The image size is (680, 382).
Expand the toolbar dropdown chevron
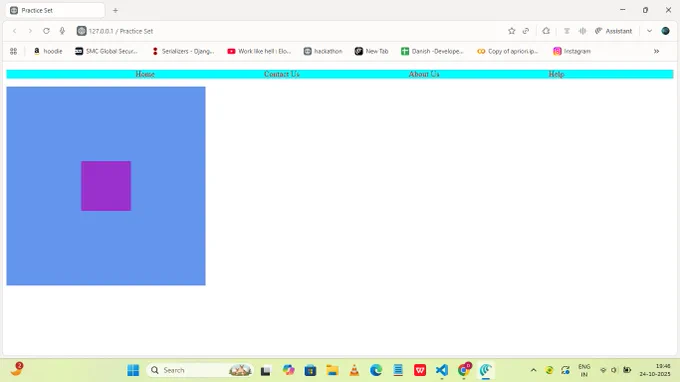[x=649, y=31]
